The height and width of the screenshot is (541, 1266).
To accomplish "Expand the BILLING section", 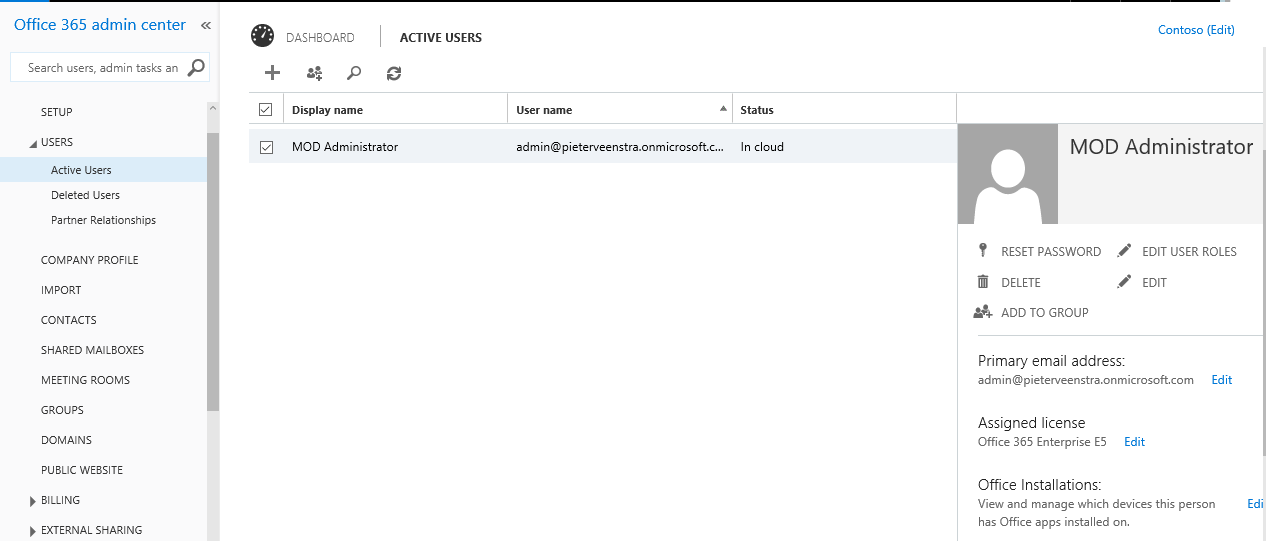I will point(33,500).
